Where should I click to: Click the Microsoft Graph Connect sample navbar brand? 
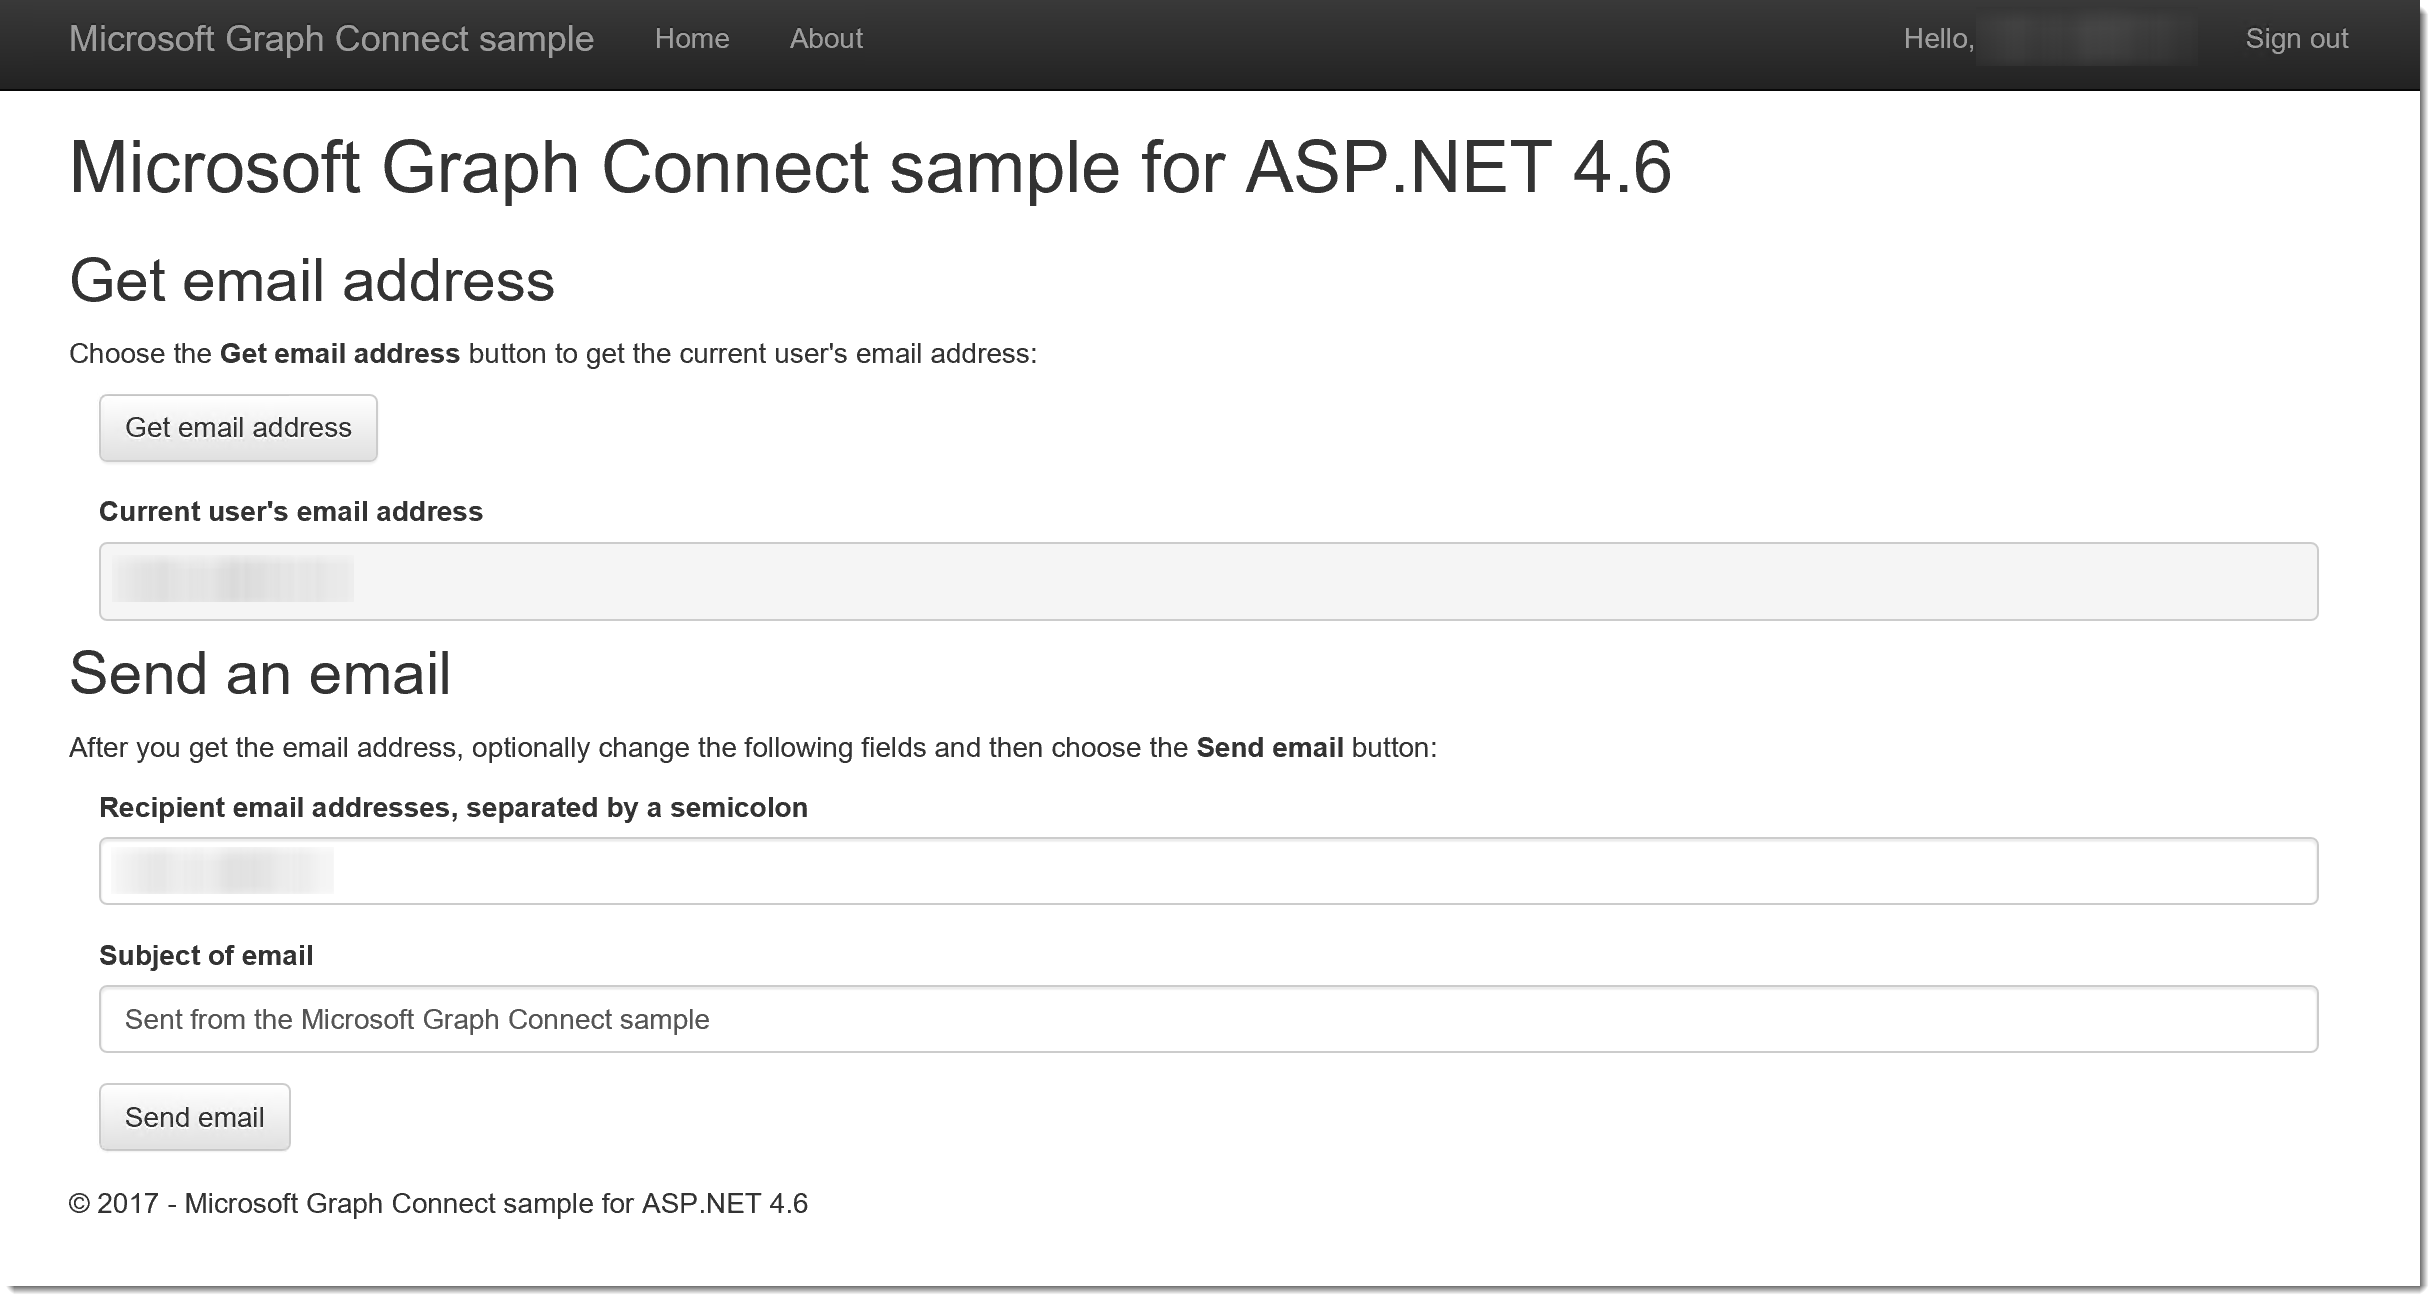tap(331, 39)
